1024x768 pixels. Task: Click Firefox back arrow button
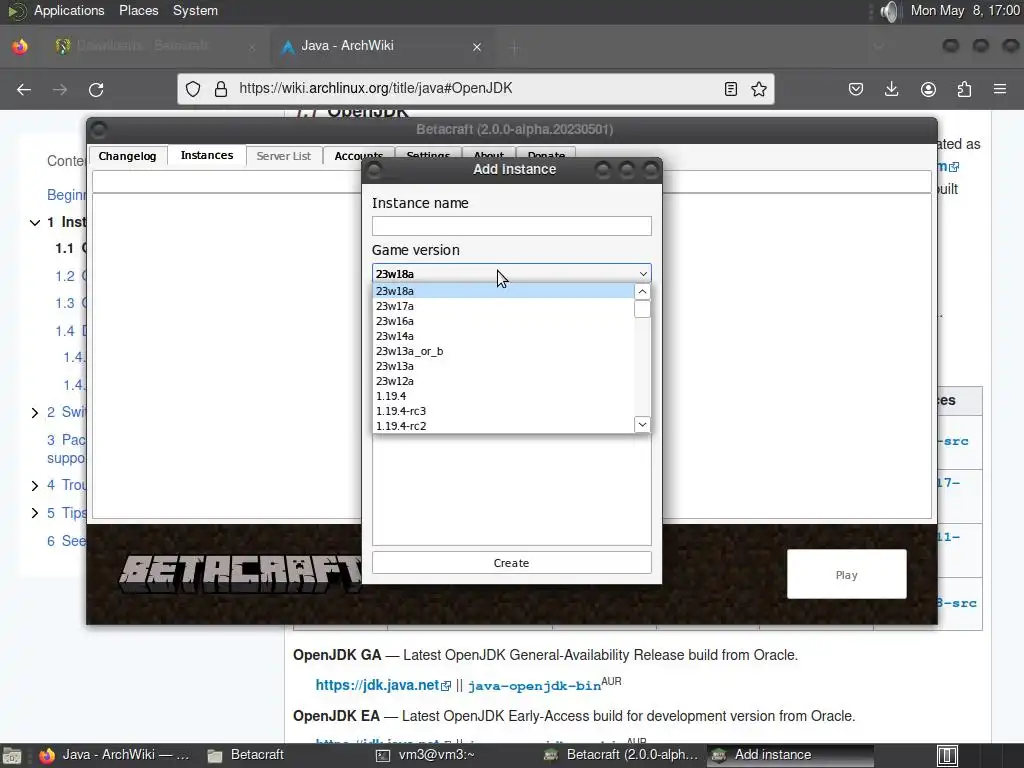click(24, 89)
